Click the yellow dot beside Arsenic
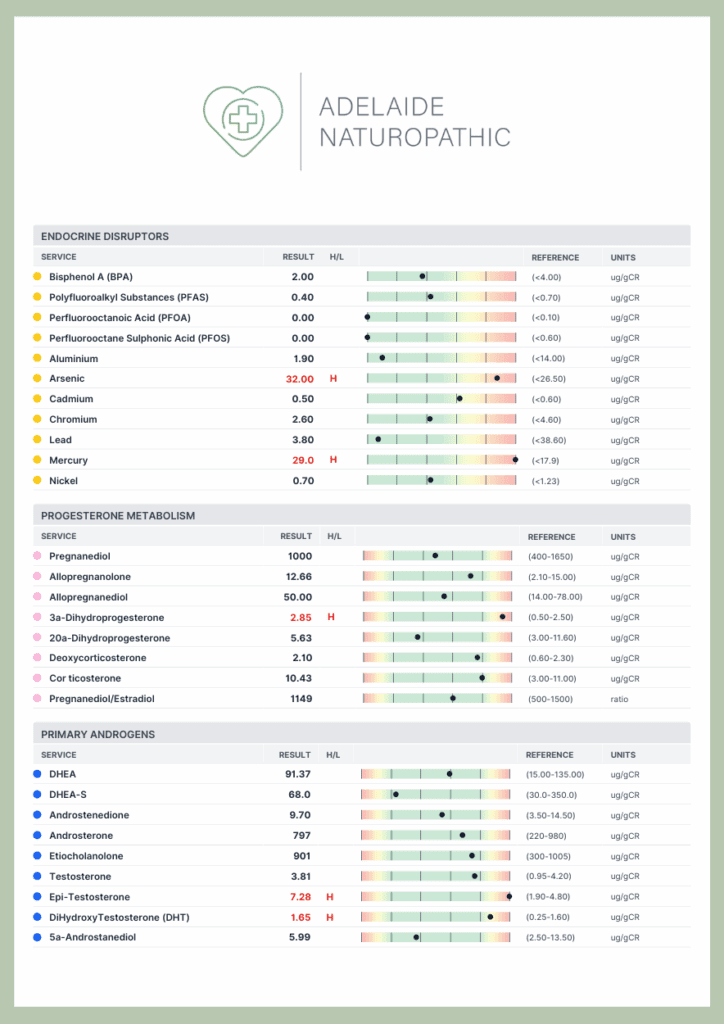Screen dimensions: 724x1024 point(37,379)
